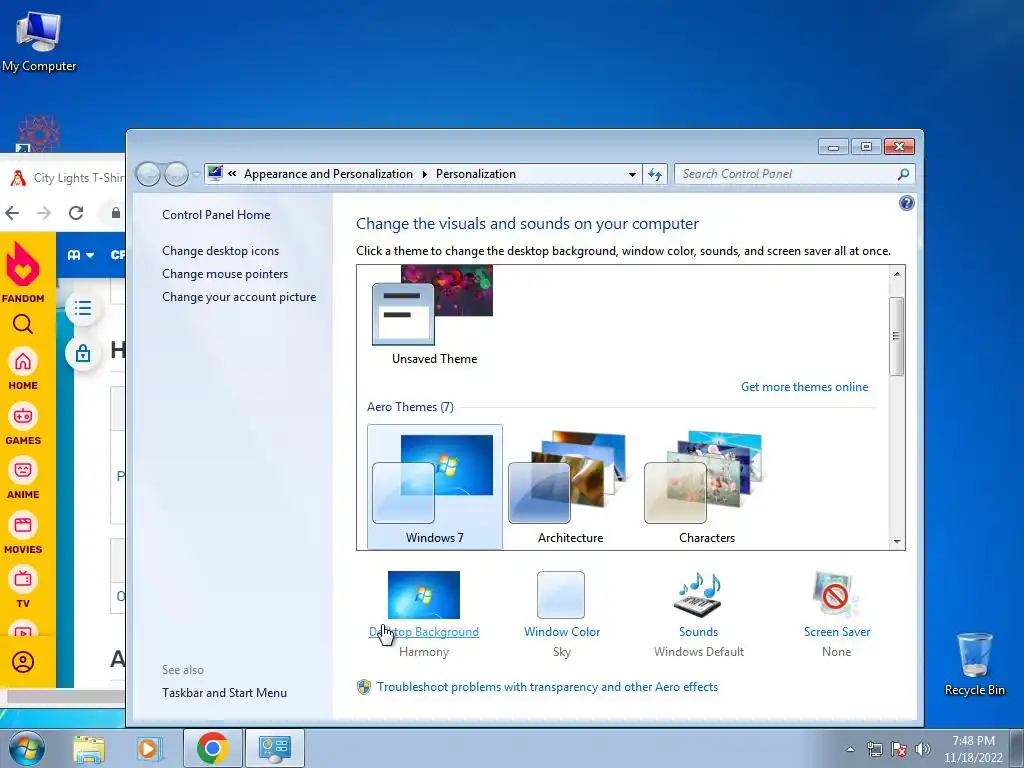Viewport: 1024px width, 768px height.
Task: Go back with the Control Panel back arrow
Action: coord(148,174)
